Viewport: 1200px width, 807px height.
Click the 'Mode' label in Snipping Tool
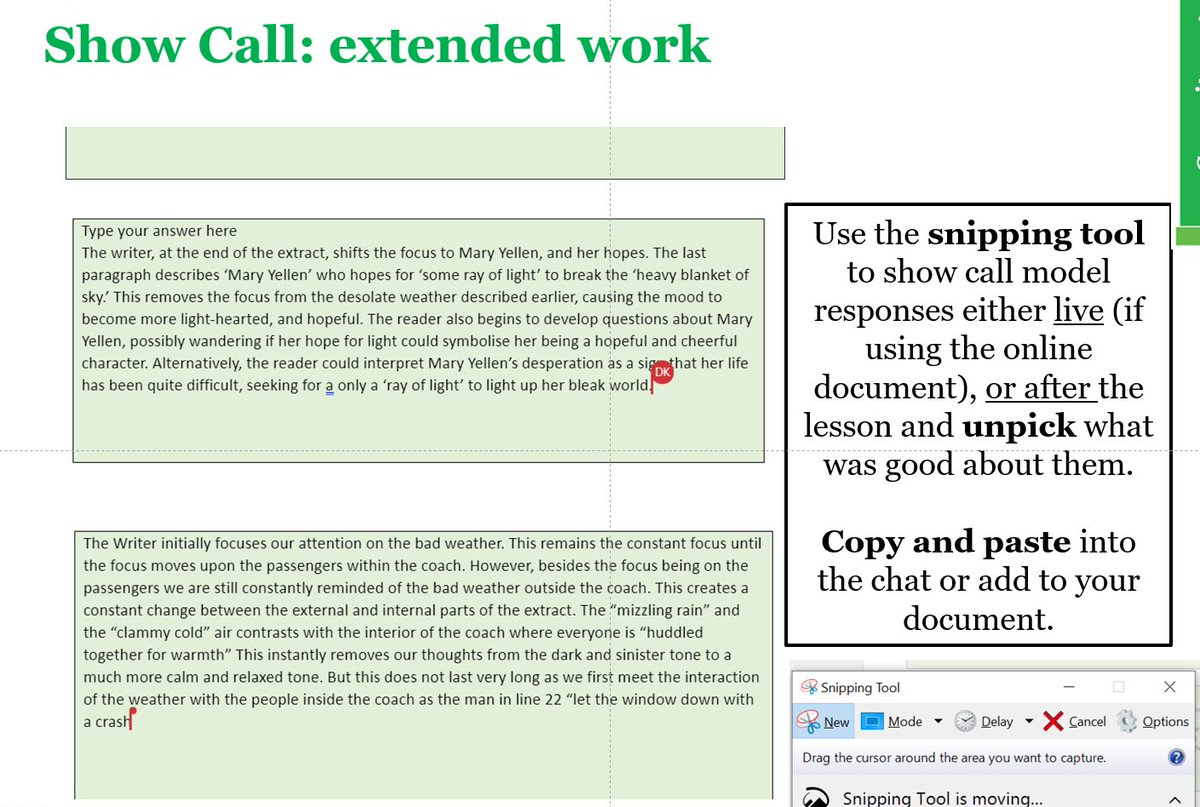click(x=905, y=722)
